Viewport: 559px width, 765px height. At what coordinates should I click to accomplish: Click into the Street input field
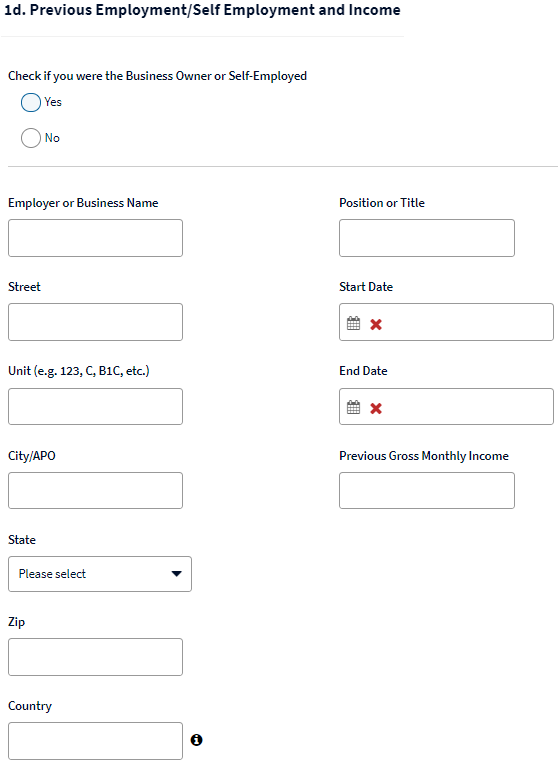pos(95,322)
